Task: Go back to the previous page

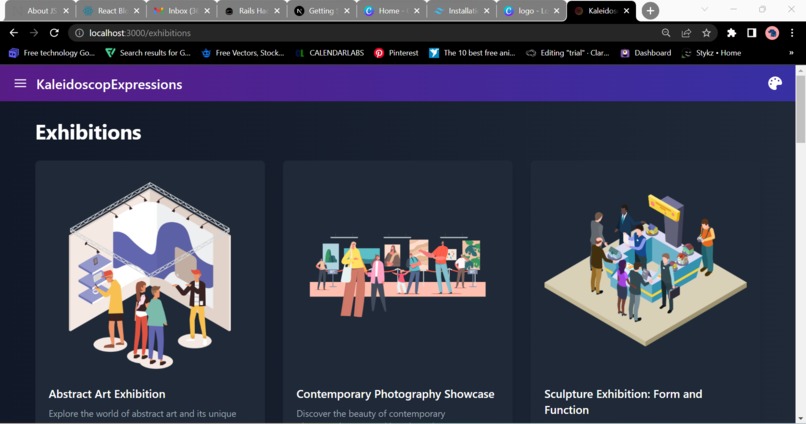Action: (14, 33)
